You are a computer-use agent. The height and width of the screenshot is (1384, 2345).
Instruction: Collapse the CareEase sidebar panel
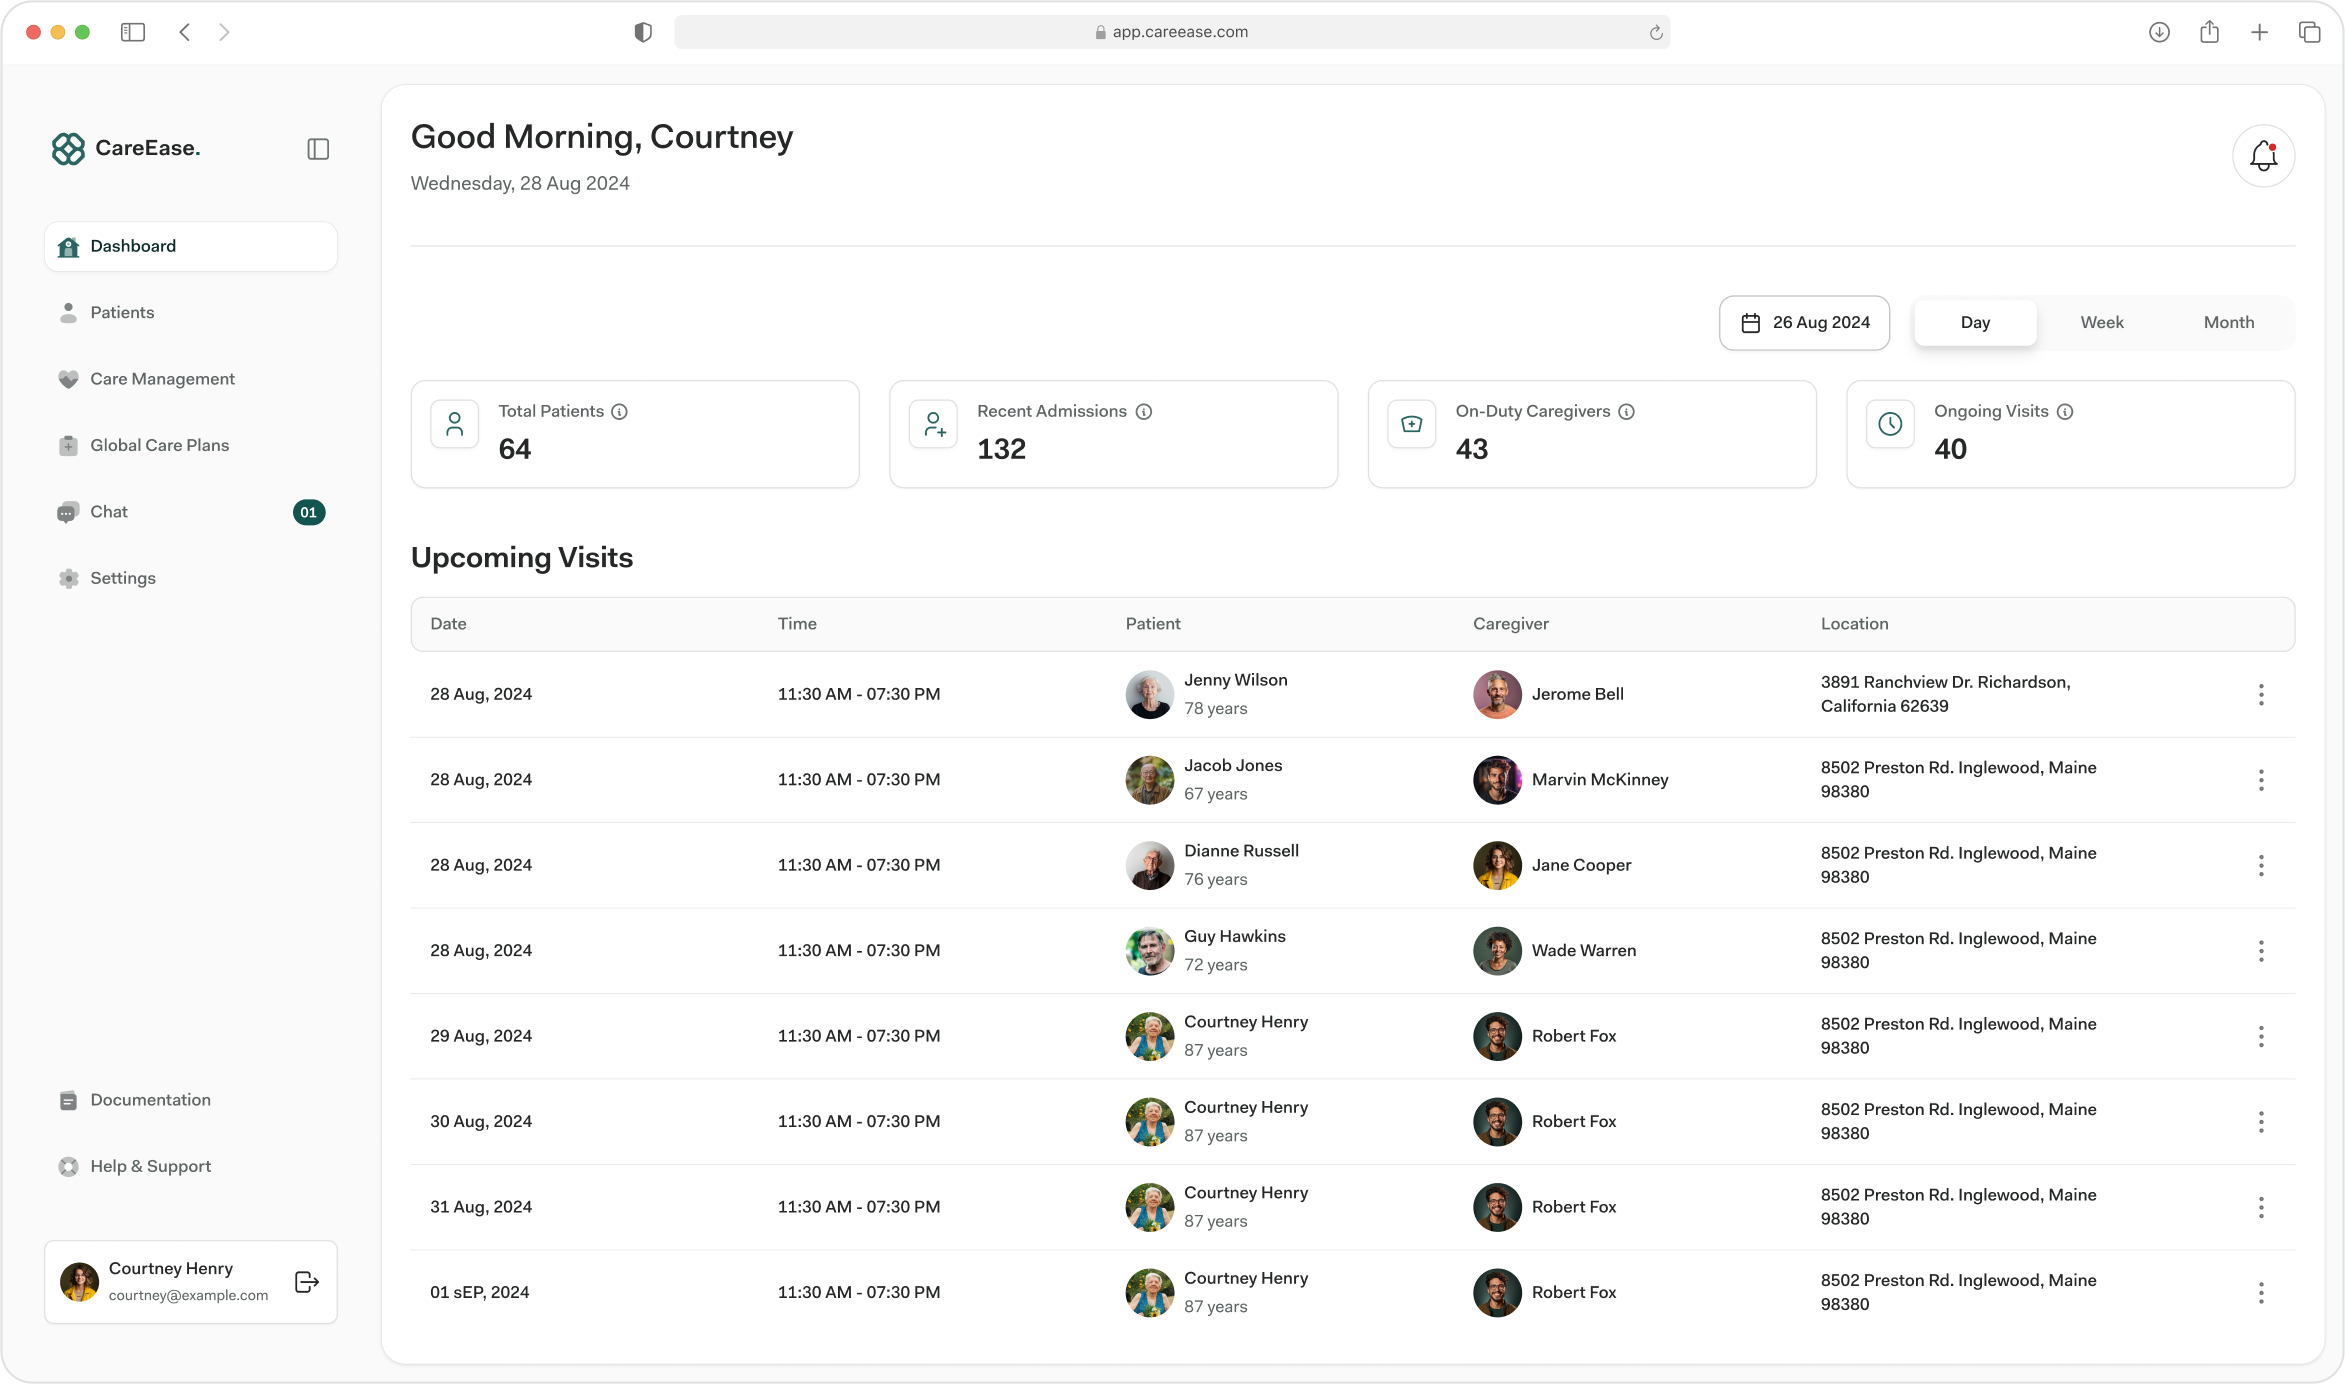click(318, 149)
